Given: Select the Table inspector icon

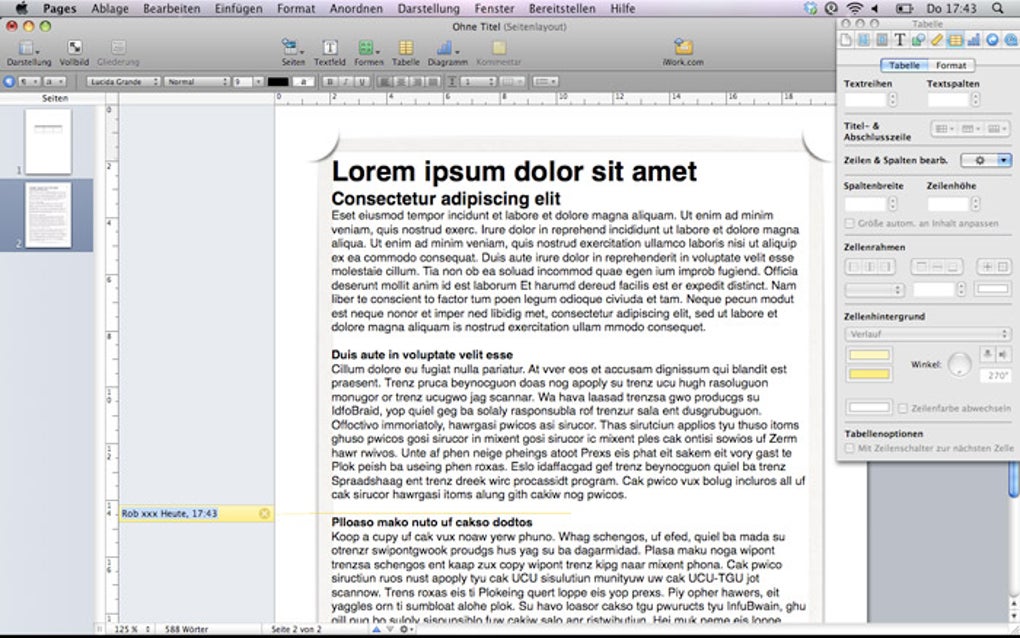Looking at the screenshot, I should click(955, 40).
